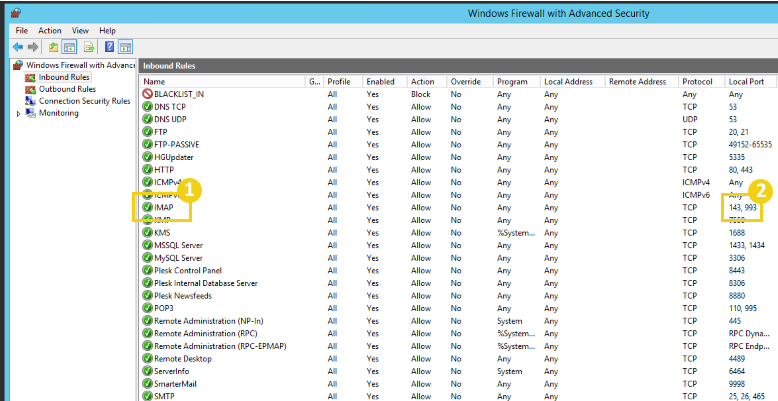Click green check icon of MySQL Server rule
The height and width of the screenshot is (401, 778).
(x=147, y=258)
